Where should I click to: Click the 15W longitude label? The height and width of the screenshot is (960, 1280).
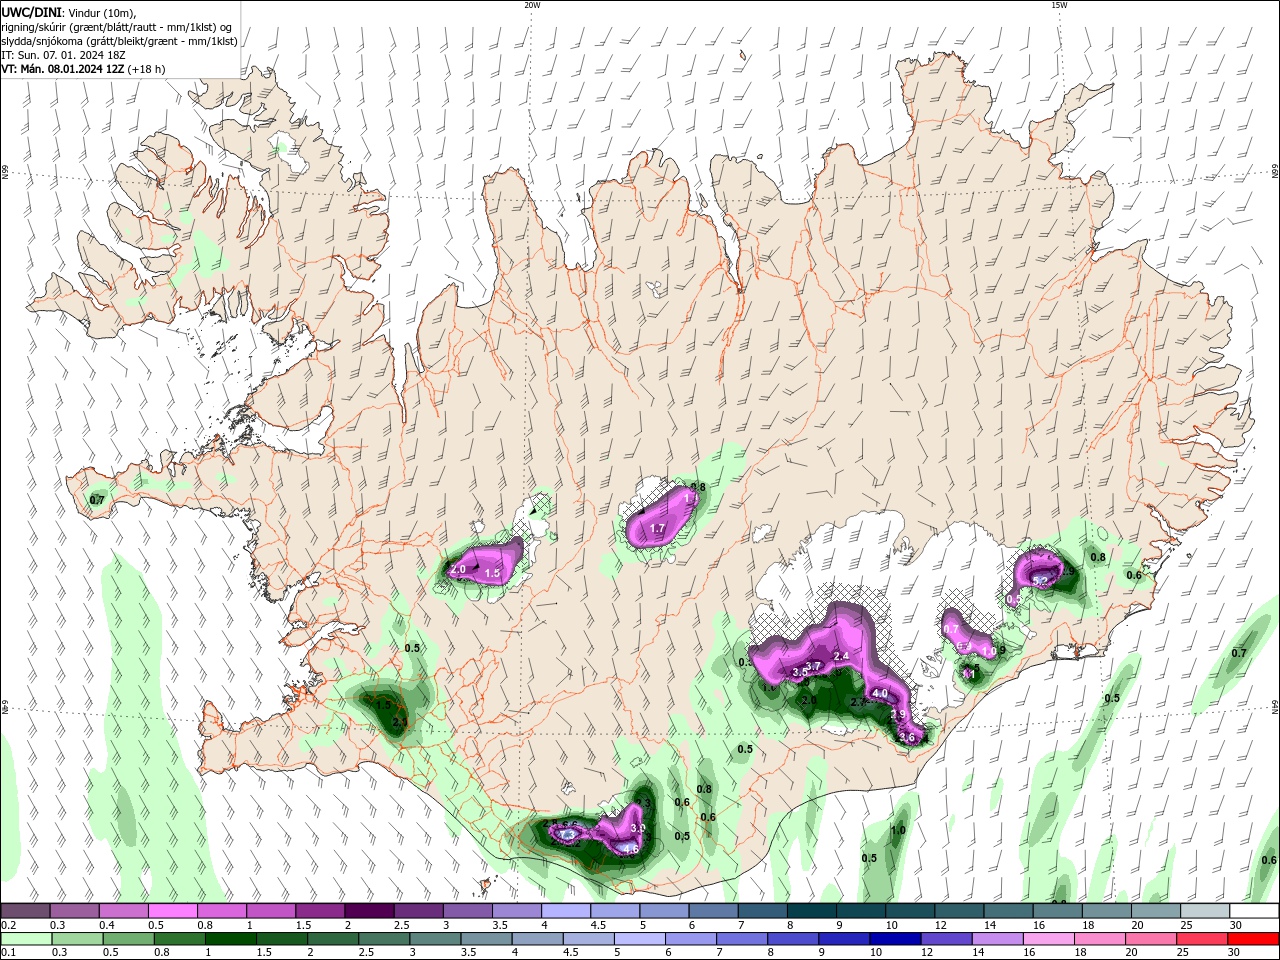1059,5
